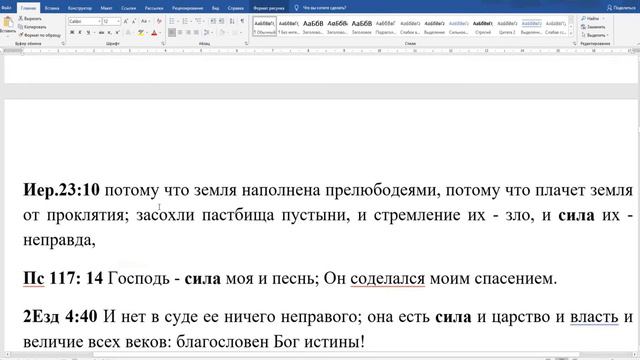The width and height of the screenshot is (640, 360).
Task: Open the Файл menu tab
Action: pos(6,8)
